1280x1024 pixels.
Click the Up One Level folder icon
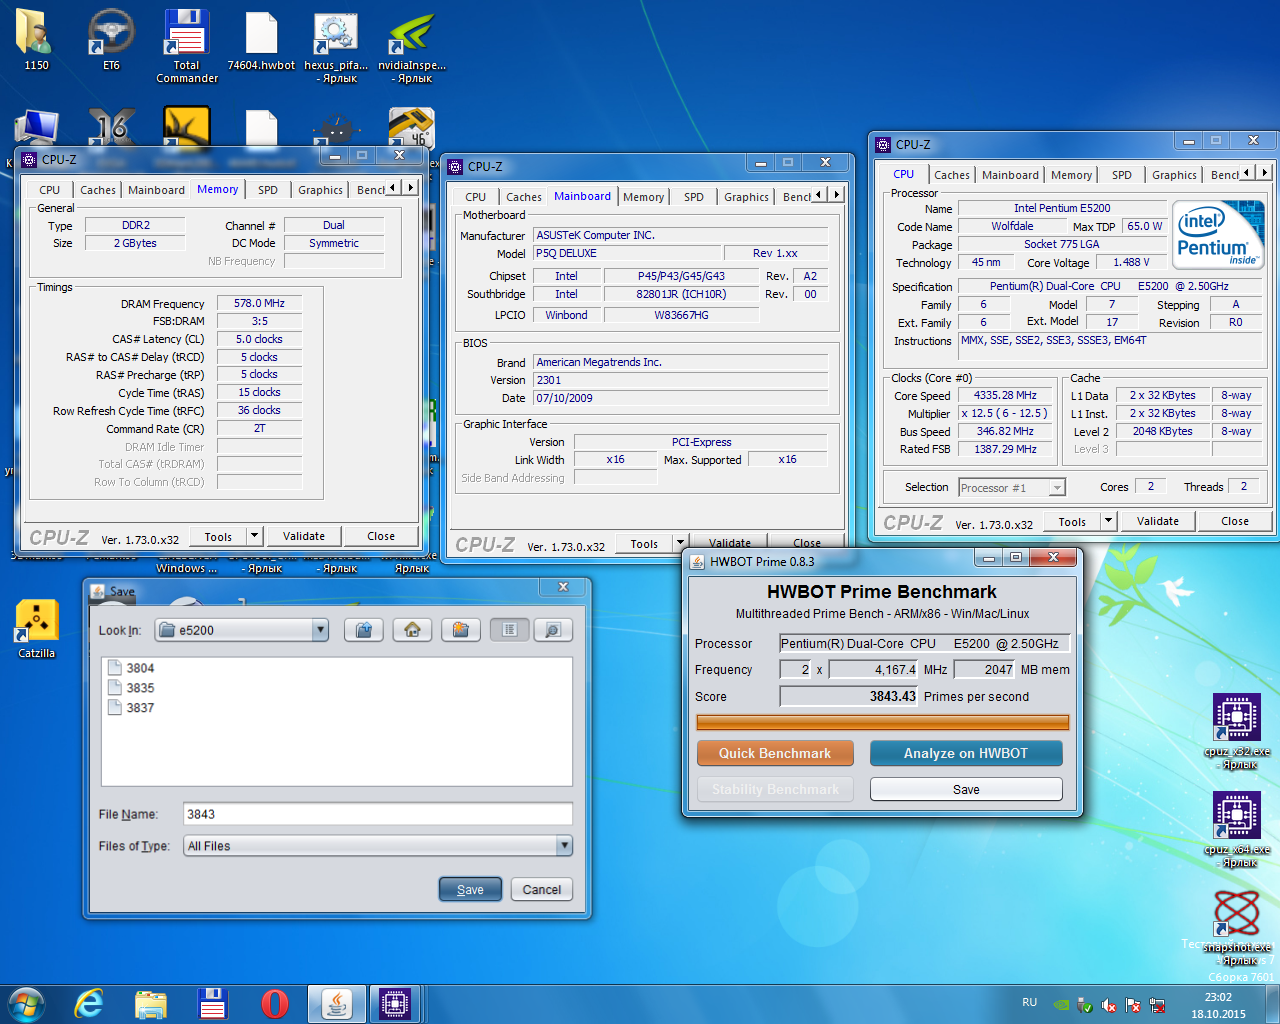pyautogui.click(x=364, y=630)
